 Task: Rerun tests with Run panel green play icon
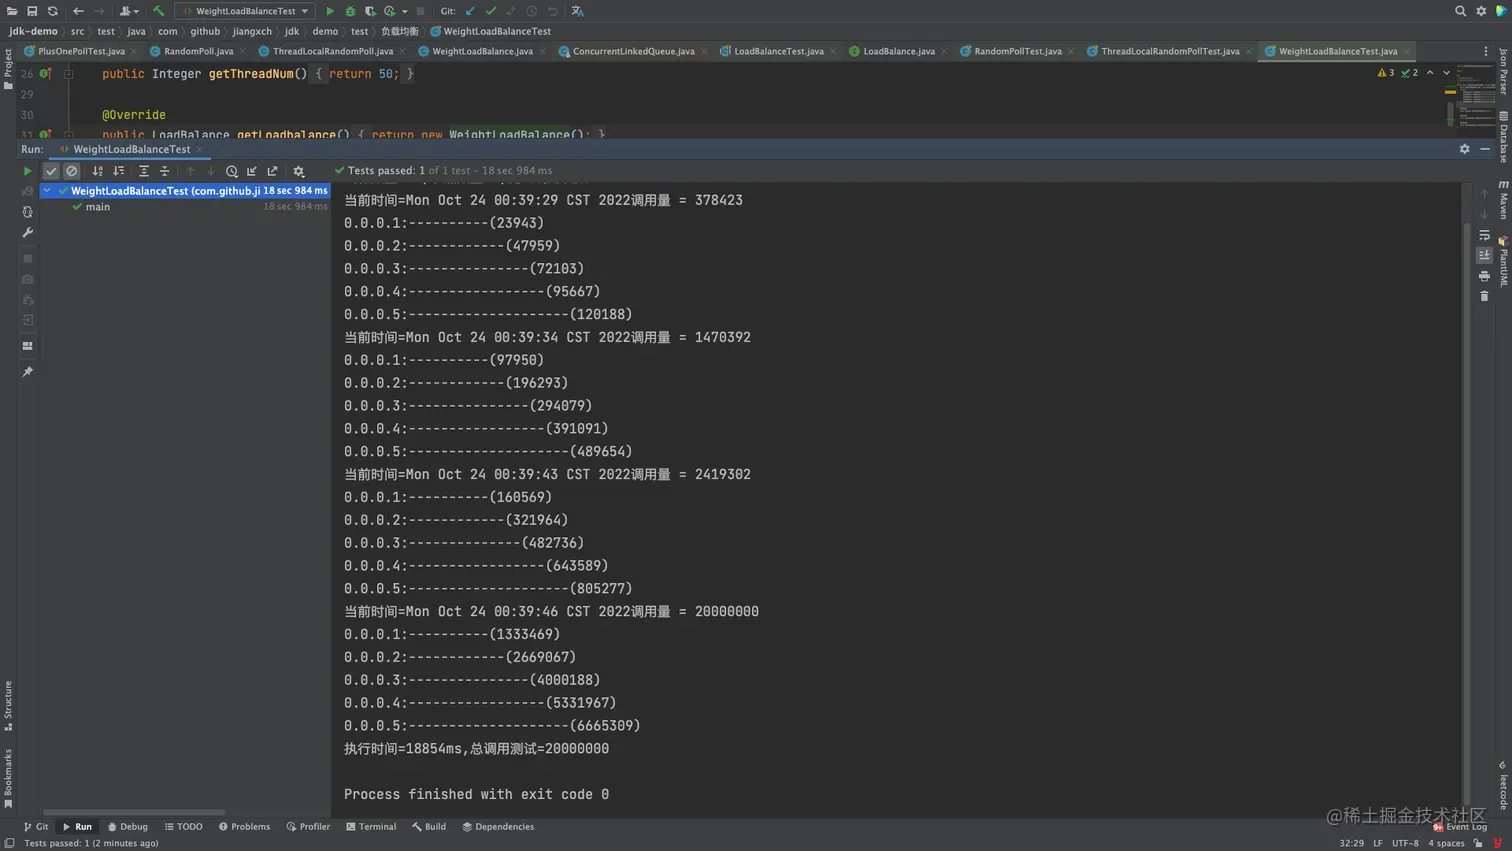pyautogui.click(x=27, y=171)
